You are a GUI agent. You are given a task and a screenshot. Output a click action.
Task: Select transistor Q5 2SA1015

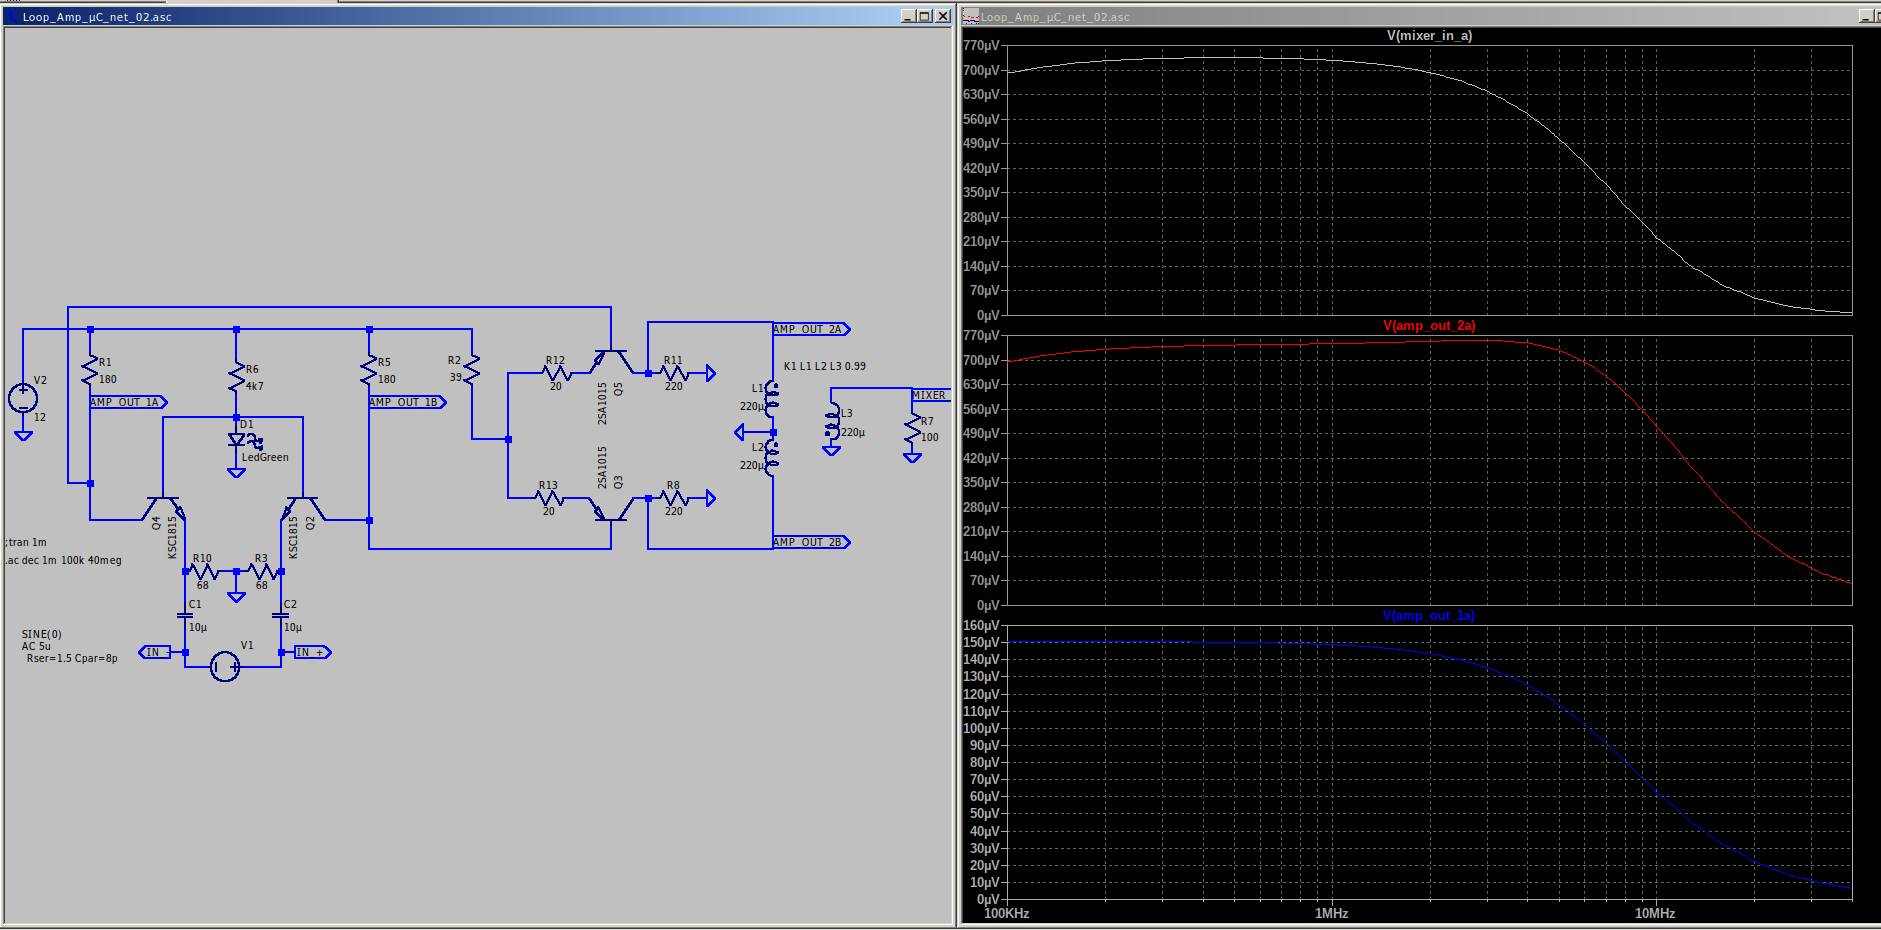coord(611,361)
